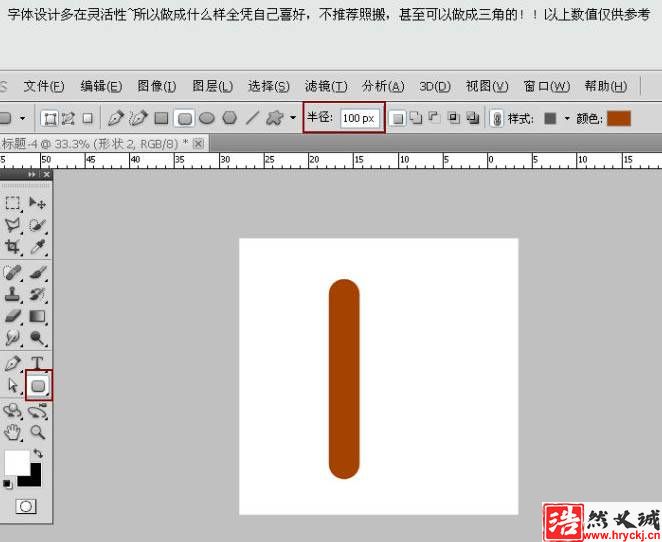Image resolution: width=662 pixels, height=542 pixels.
Task: Select the Zoom magnifier tool
Action: tap(37, 432)
